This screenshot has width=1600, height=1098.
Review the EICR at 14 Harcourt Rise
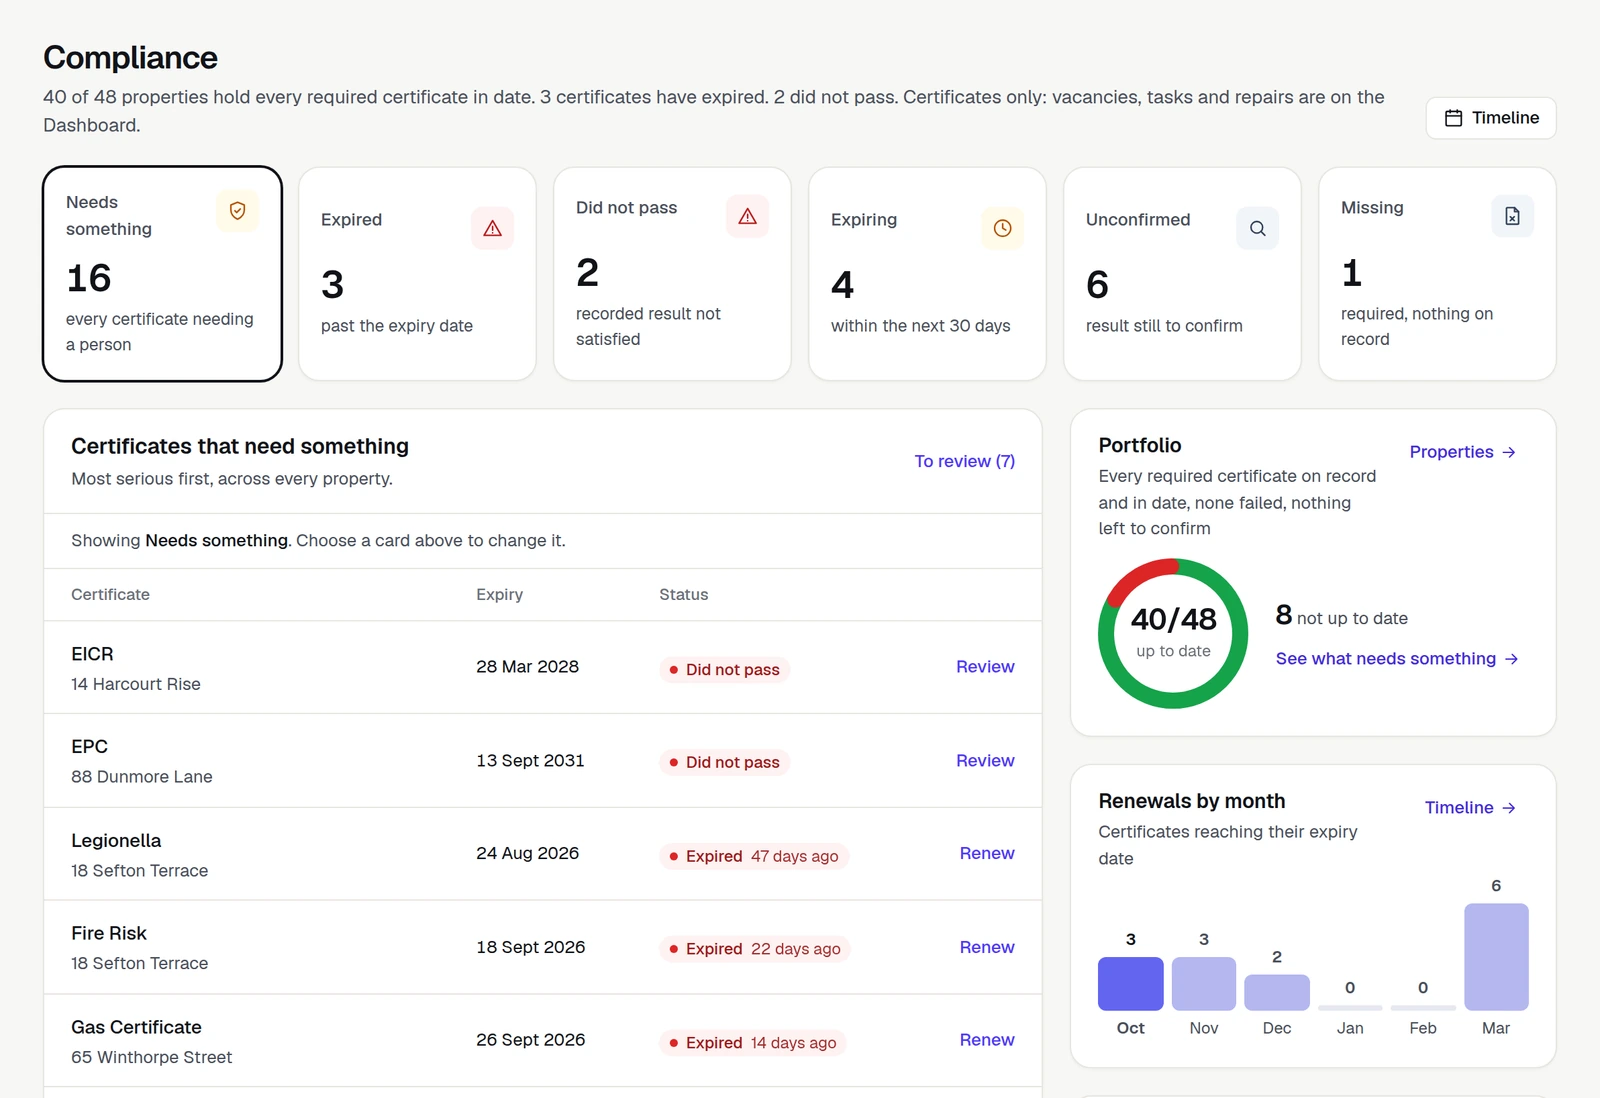(985, 667)
